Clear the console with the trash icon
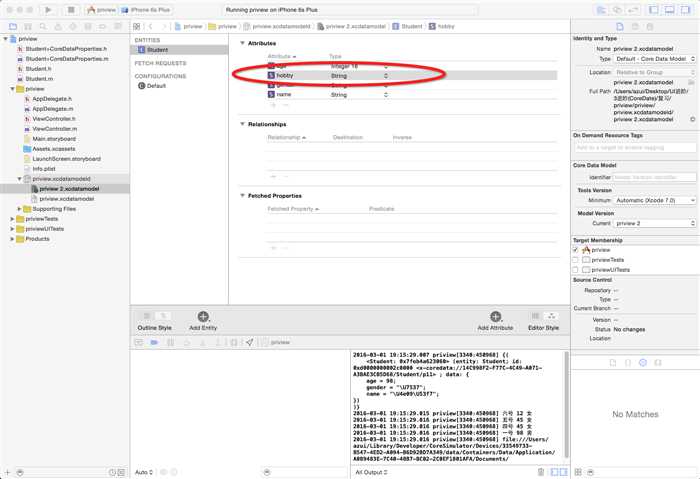The height and width of the screenshot is (479, 700). tap(541, 472)
